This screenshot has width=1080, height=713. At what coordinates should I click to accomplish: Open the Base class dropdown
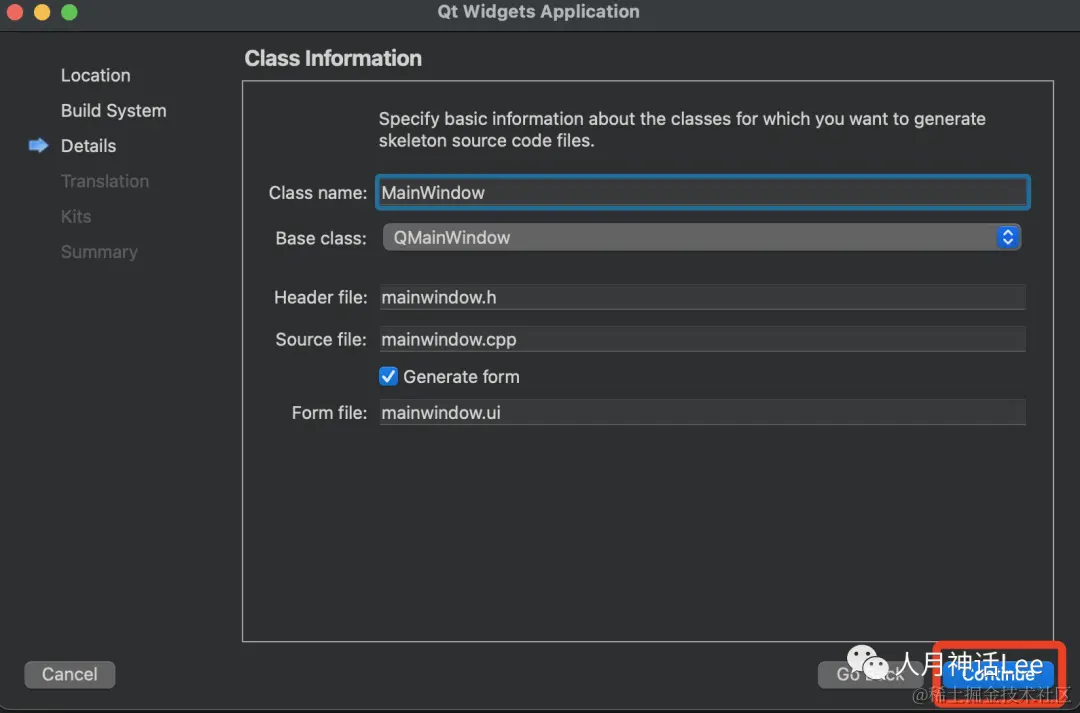pyautogui.click(x=701, y=237)
